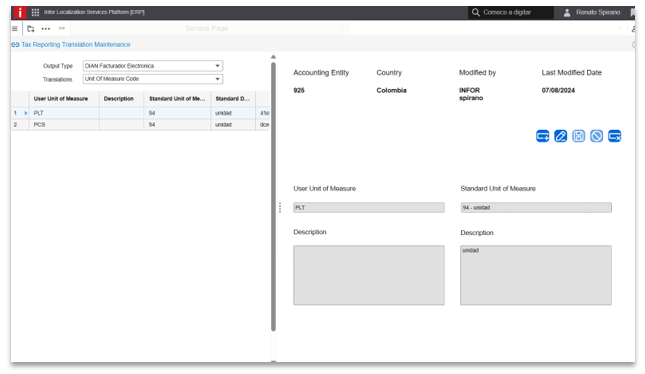The height and width of the screenshot is (374, 645).
Task: Click the red Infor logo icon
Action: tap(19, 12)
